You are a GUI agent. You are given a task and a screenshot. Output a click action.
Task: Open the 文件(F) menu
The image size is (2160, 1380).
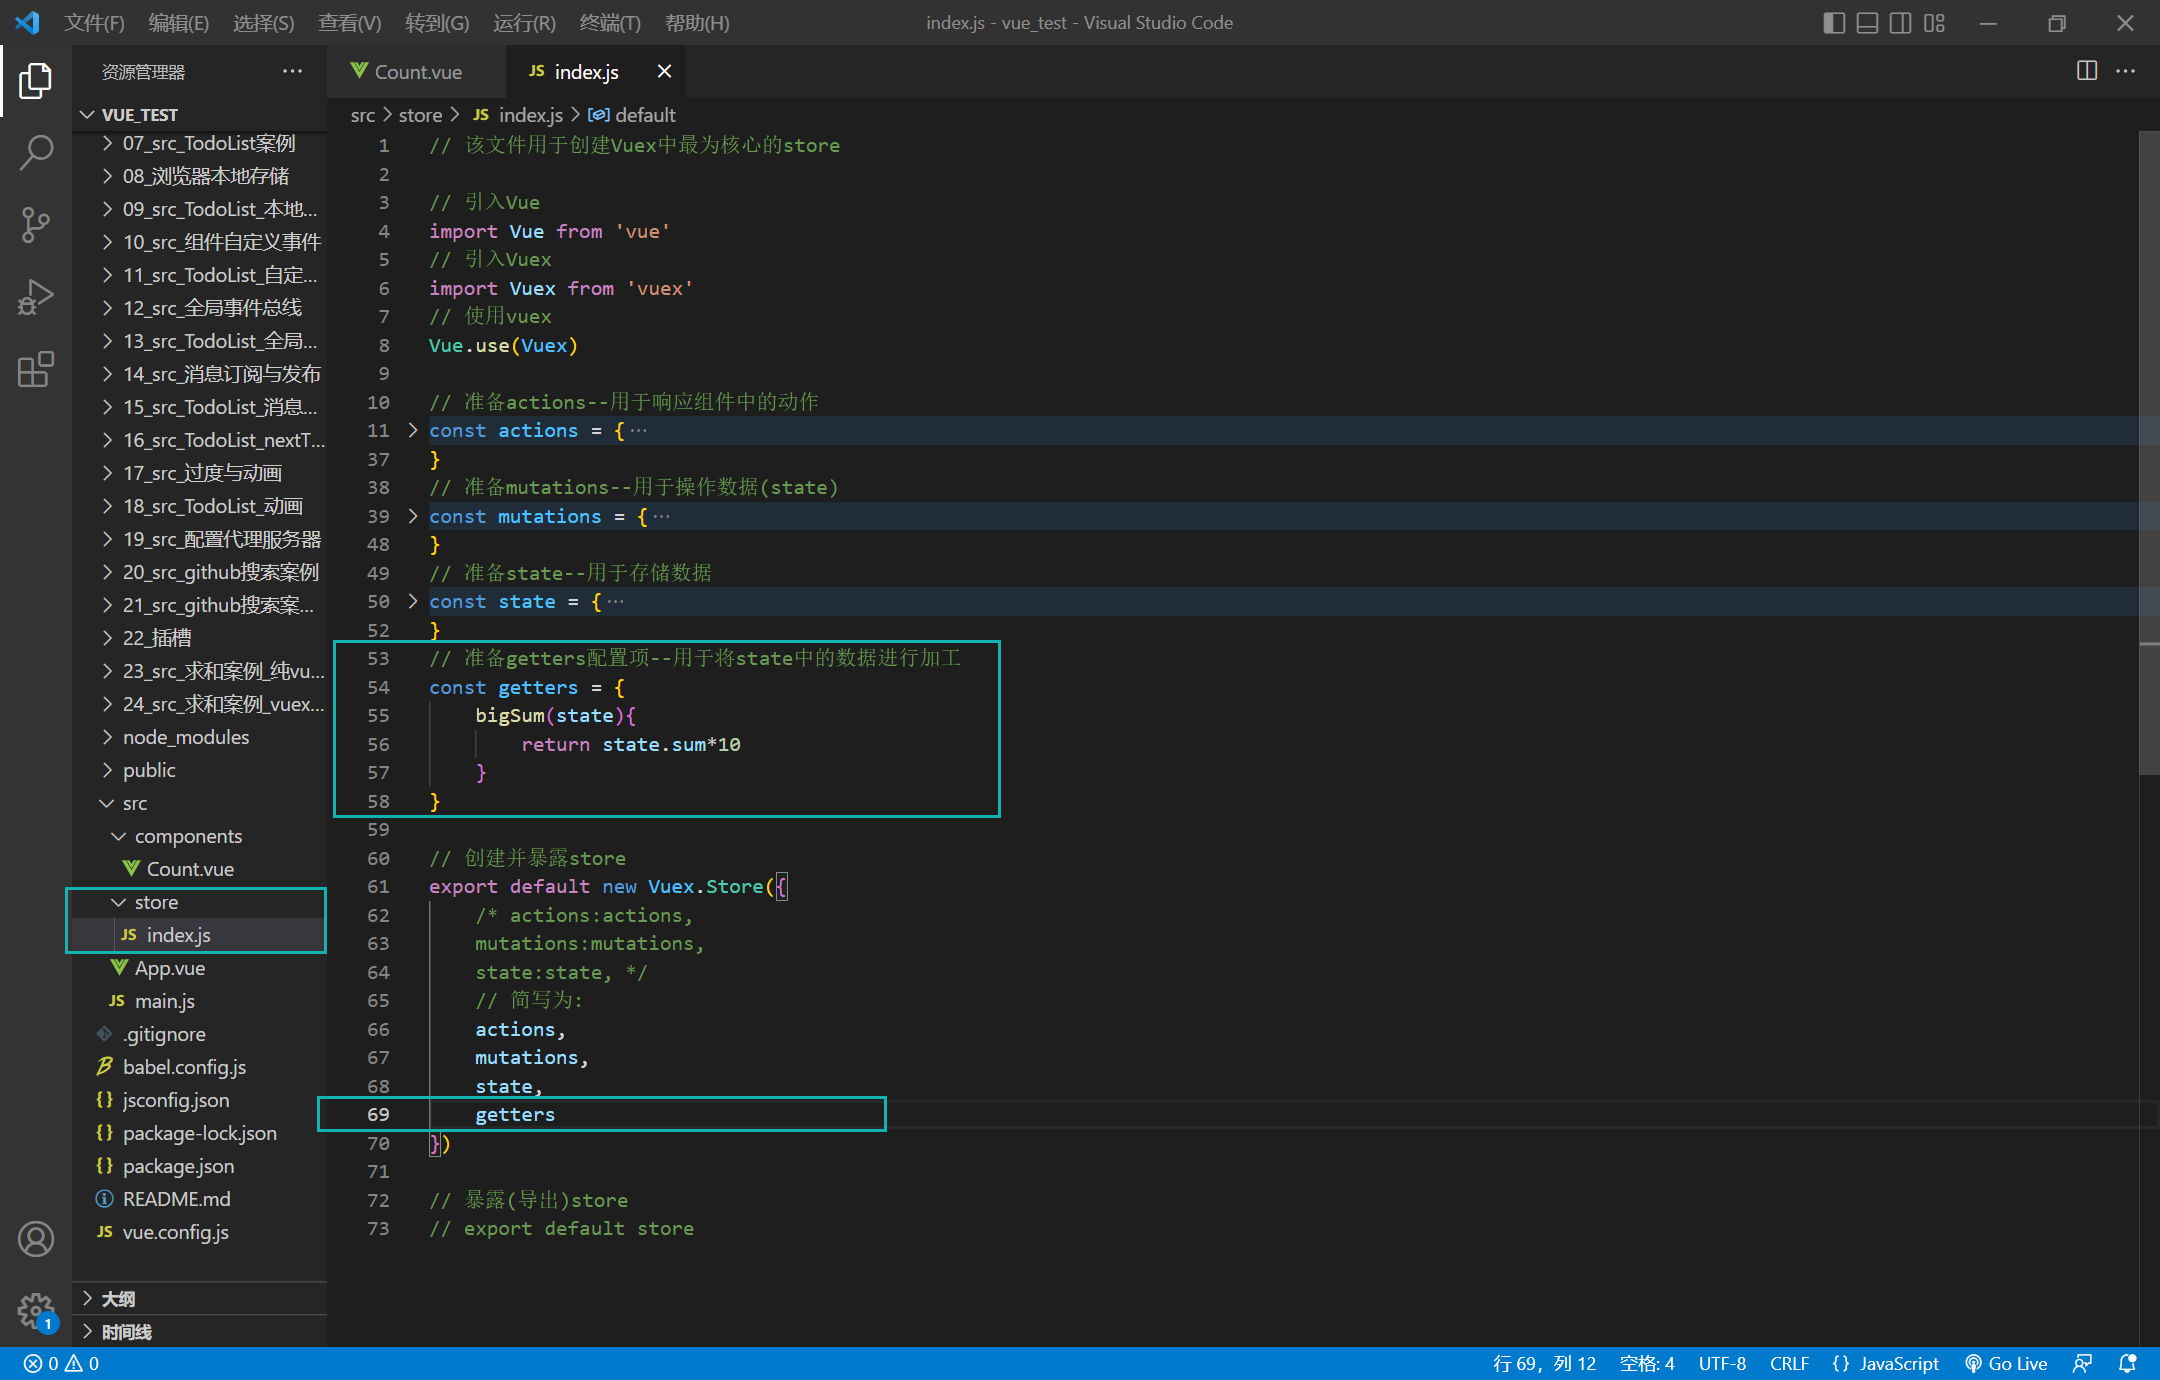[94, 22]
